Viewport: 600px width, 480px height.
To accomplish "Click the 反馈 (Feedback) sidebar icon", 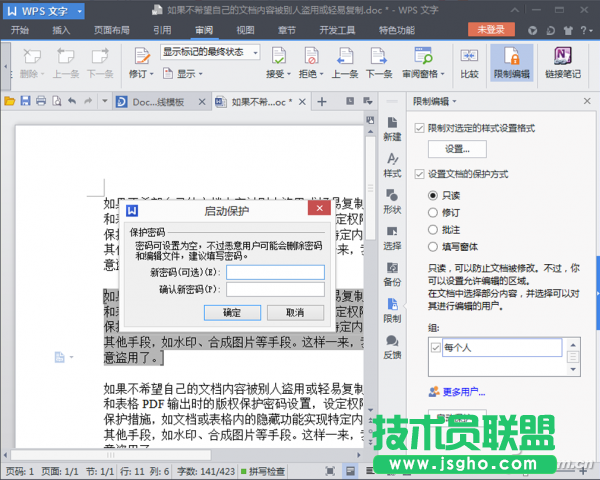I will coord(392,346).
